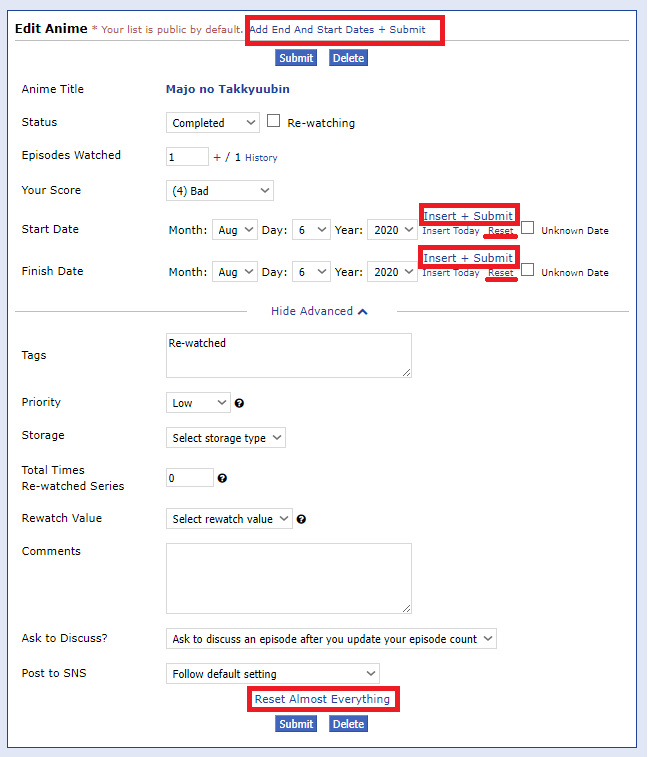Collapse the Hide Advanced section
650x757 pixels.
tap(320, 311)
